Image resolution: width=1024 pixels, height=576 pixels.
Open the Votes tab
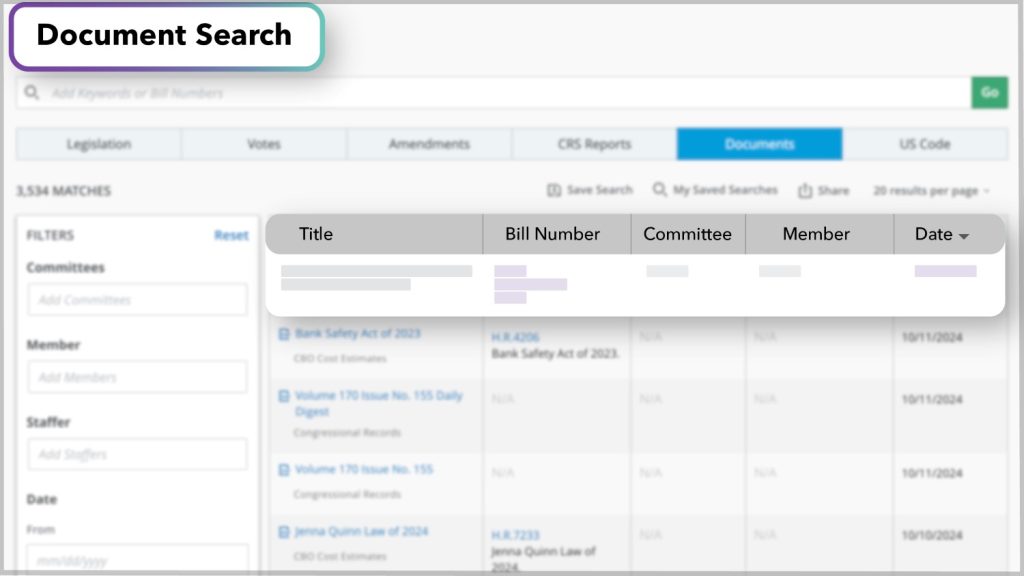click(263, 144)
